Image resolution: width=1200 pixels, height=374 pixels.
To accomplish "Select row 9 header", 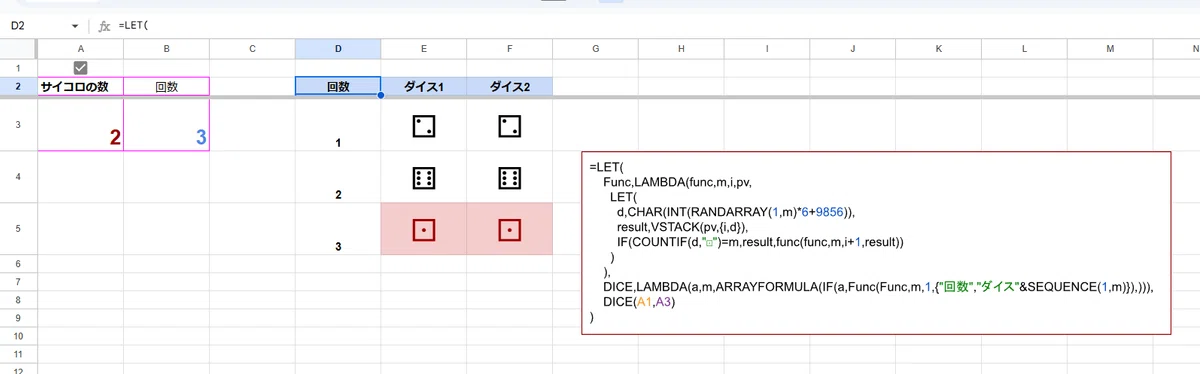I will 18,318.
